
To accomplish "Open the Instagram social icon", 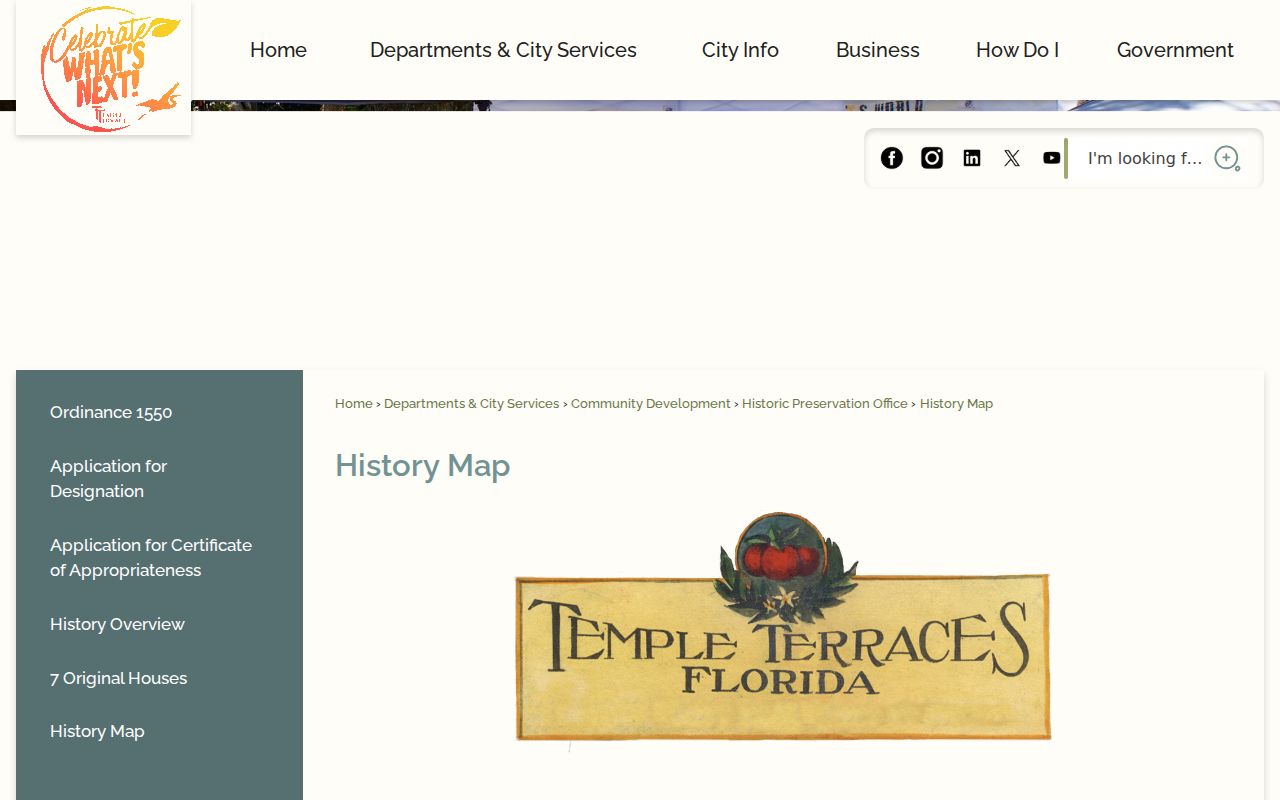I will click(932, 158).
